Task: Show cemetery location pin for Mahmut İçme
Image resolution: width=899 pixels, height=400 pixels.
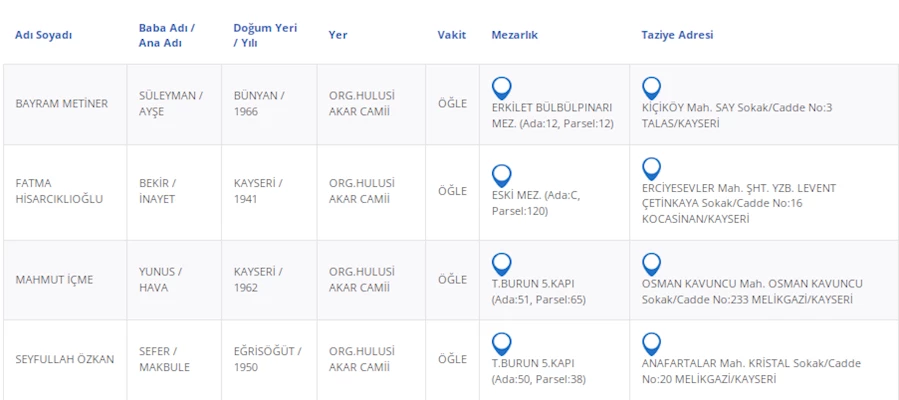Action: point(502,264)
